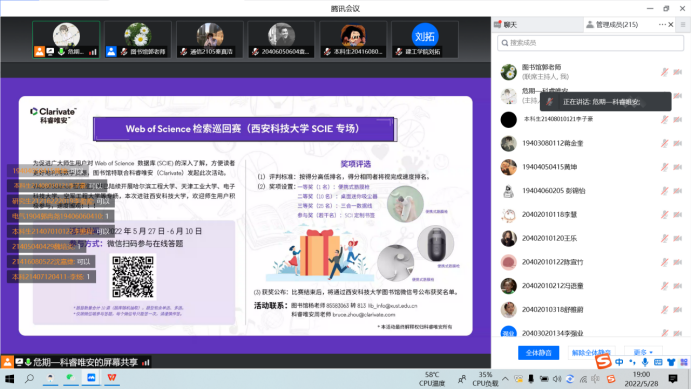Open notification center in taskbar
Viewport: 692px width, 389px height.
673,379
